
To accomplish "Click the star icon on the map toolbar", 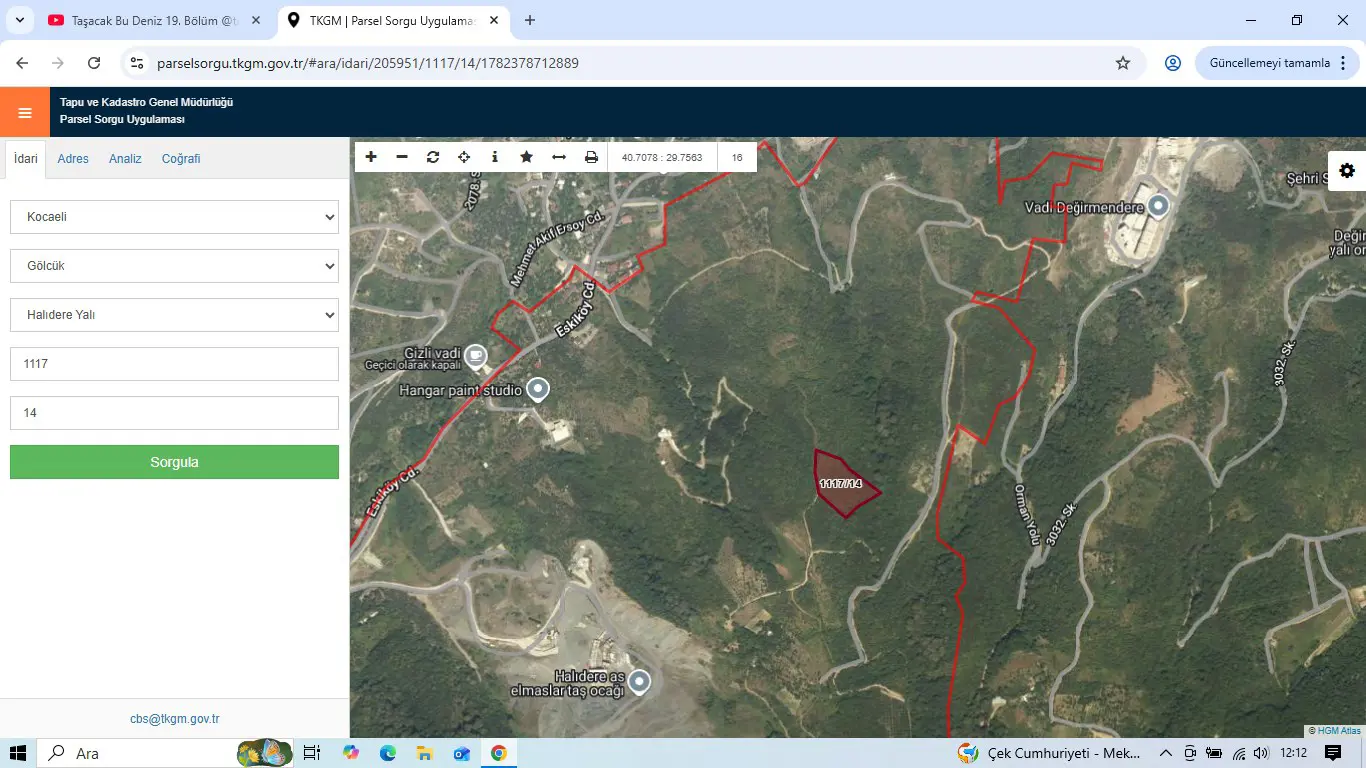I will pos(526,157).
